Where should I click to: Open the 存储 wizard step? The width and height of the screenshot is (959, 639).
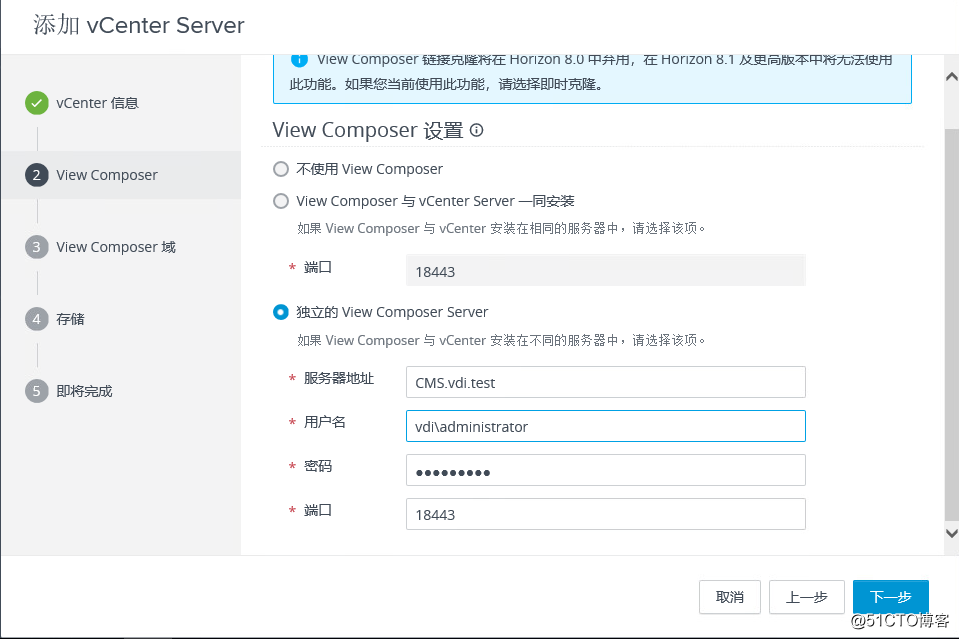(70, 319)
